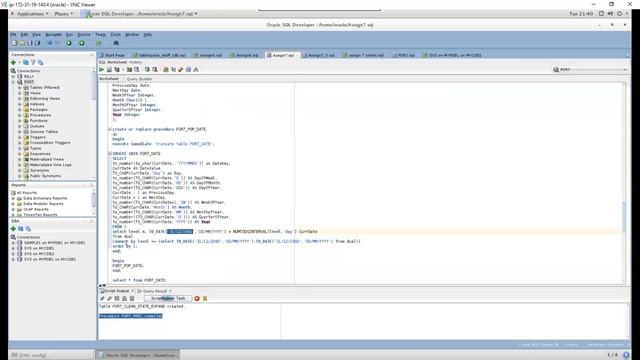Click the Undo arrow icon in main toolbar
The width and height of the screenshot is (640, 360).
50,43
